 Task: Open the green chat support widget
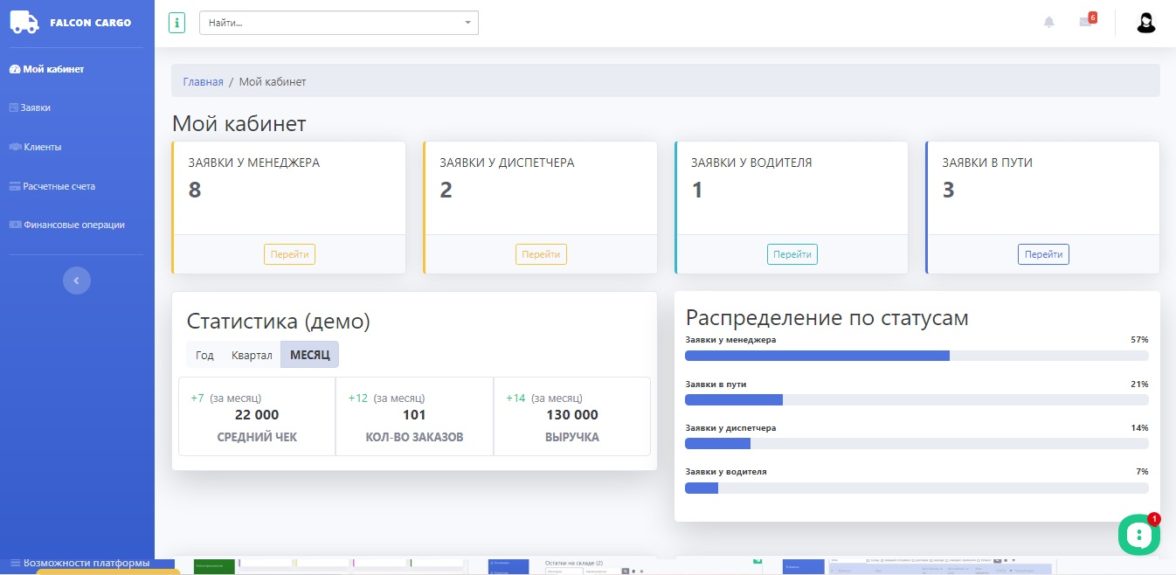pyautogui.click(x=1137, y=535)
